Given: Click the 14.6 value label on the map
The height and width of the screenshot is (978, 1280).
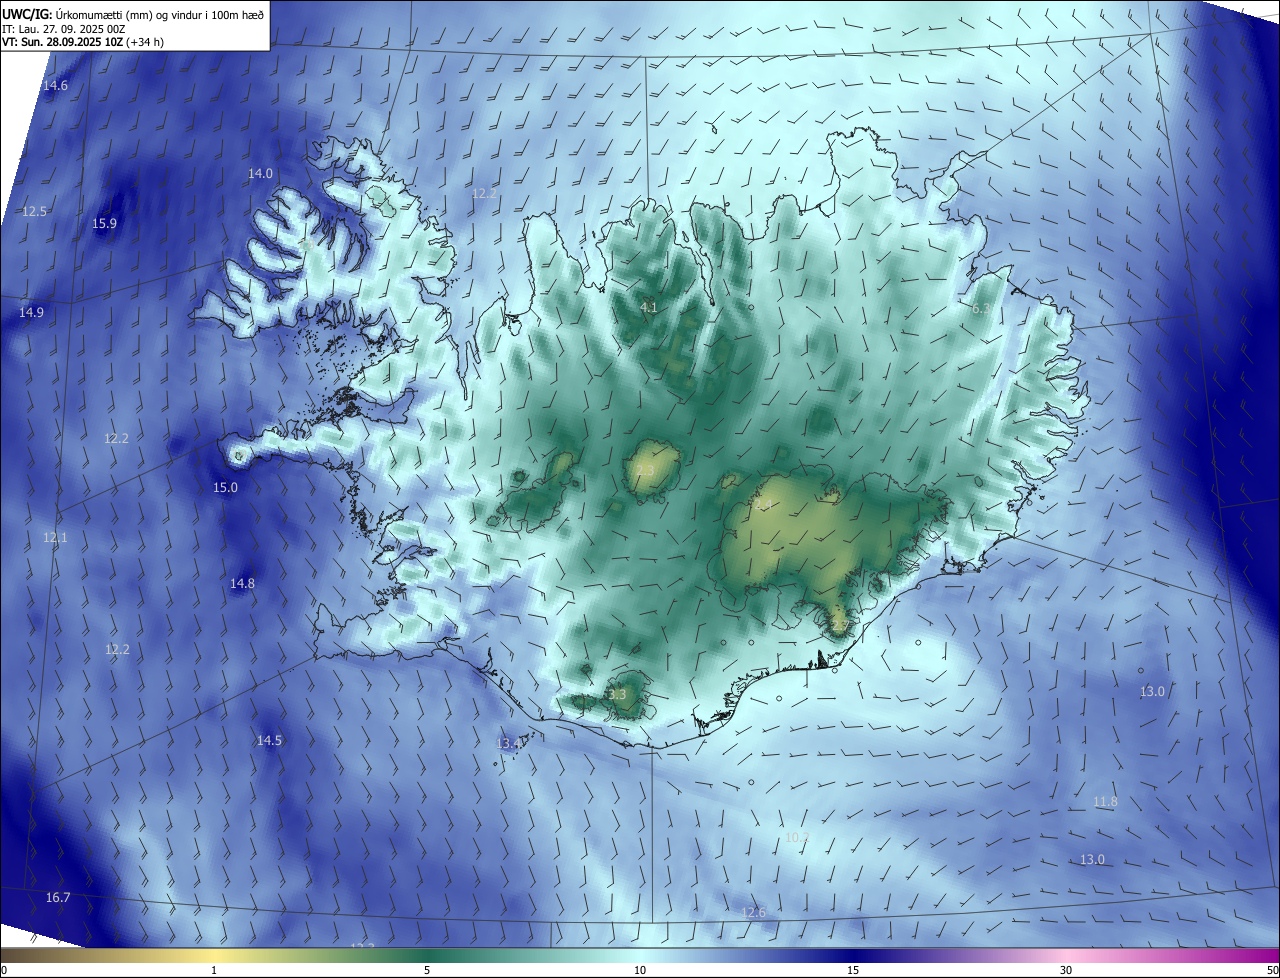Looking at the screenshot, I should pos(55,86).
